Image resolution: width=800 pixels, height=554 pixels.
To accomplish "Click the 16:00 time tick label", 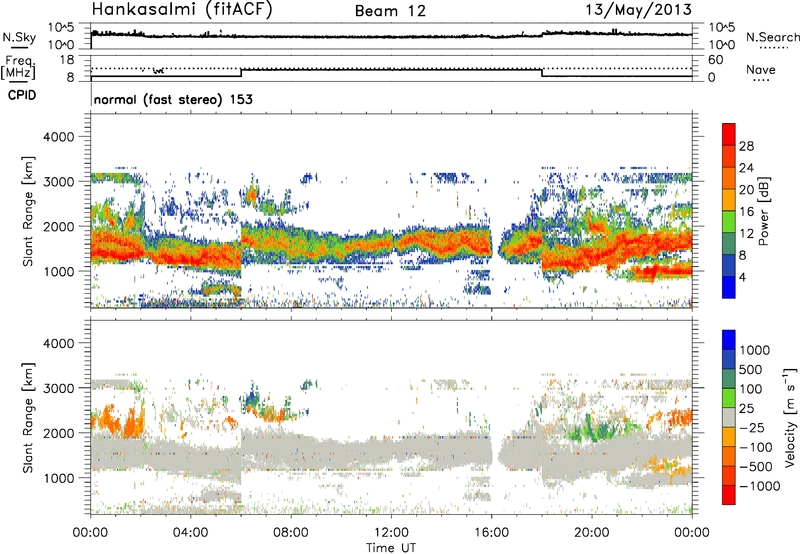I will click(x=491, y=533).
